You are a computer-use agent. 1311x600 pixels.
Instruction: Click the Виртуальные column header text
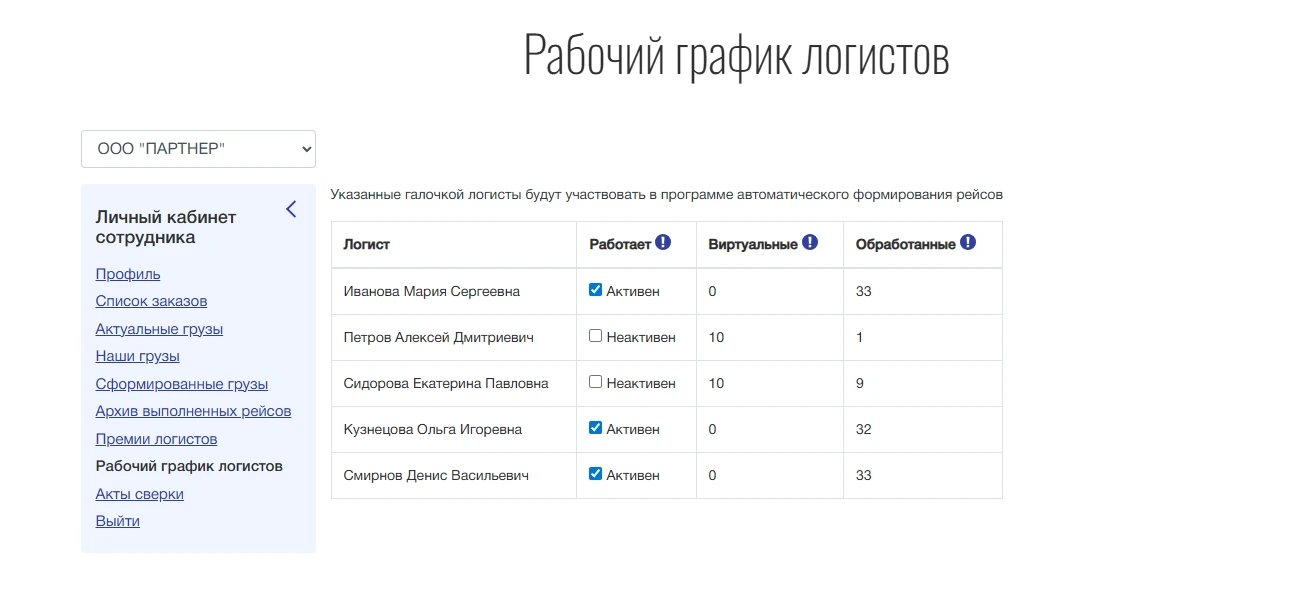(753, 244)
